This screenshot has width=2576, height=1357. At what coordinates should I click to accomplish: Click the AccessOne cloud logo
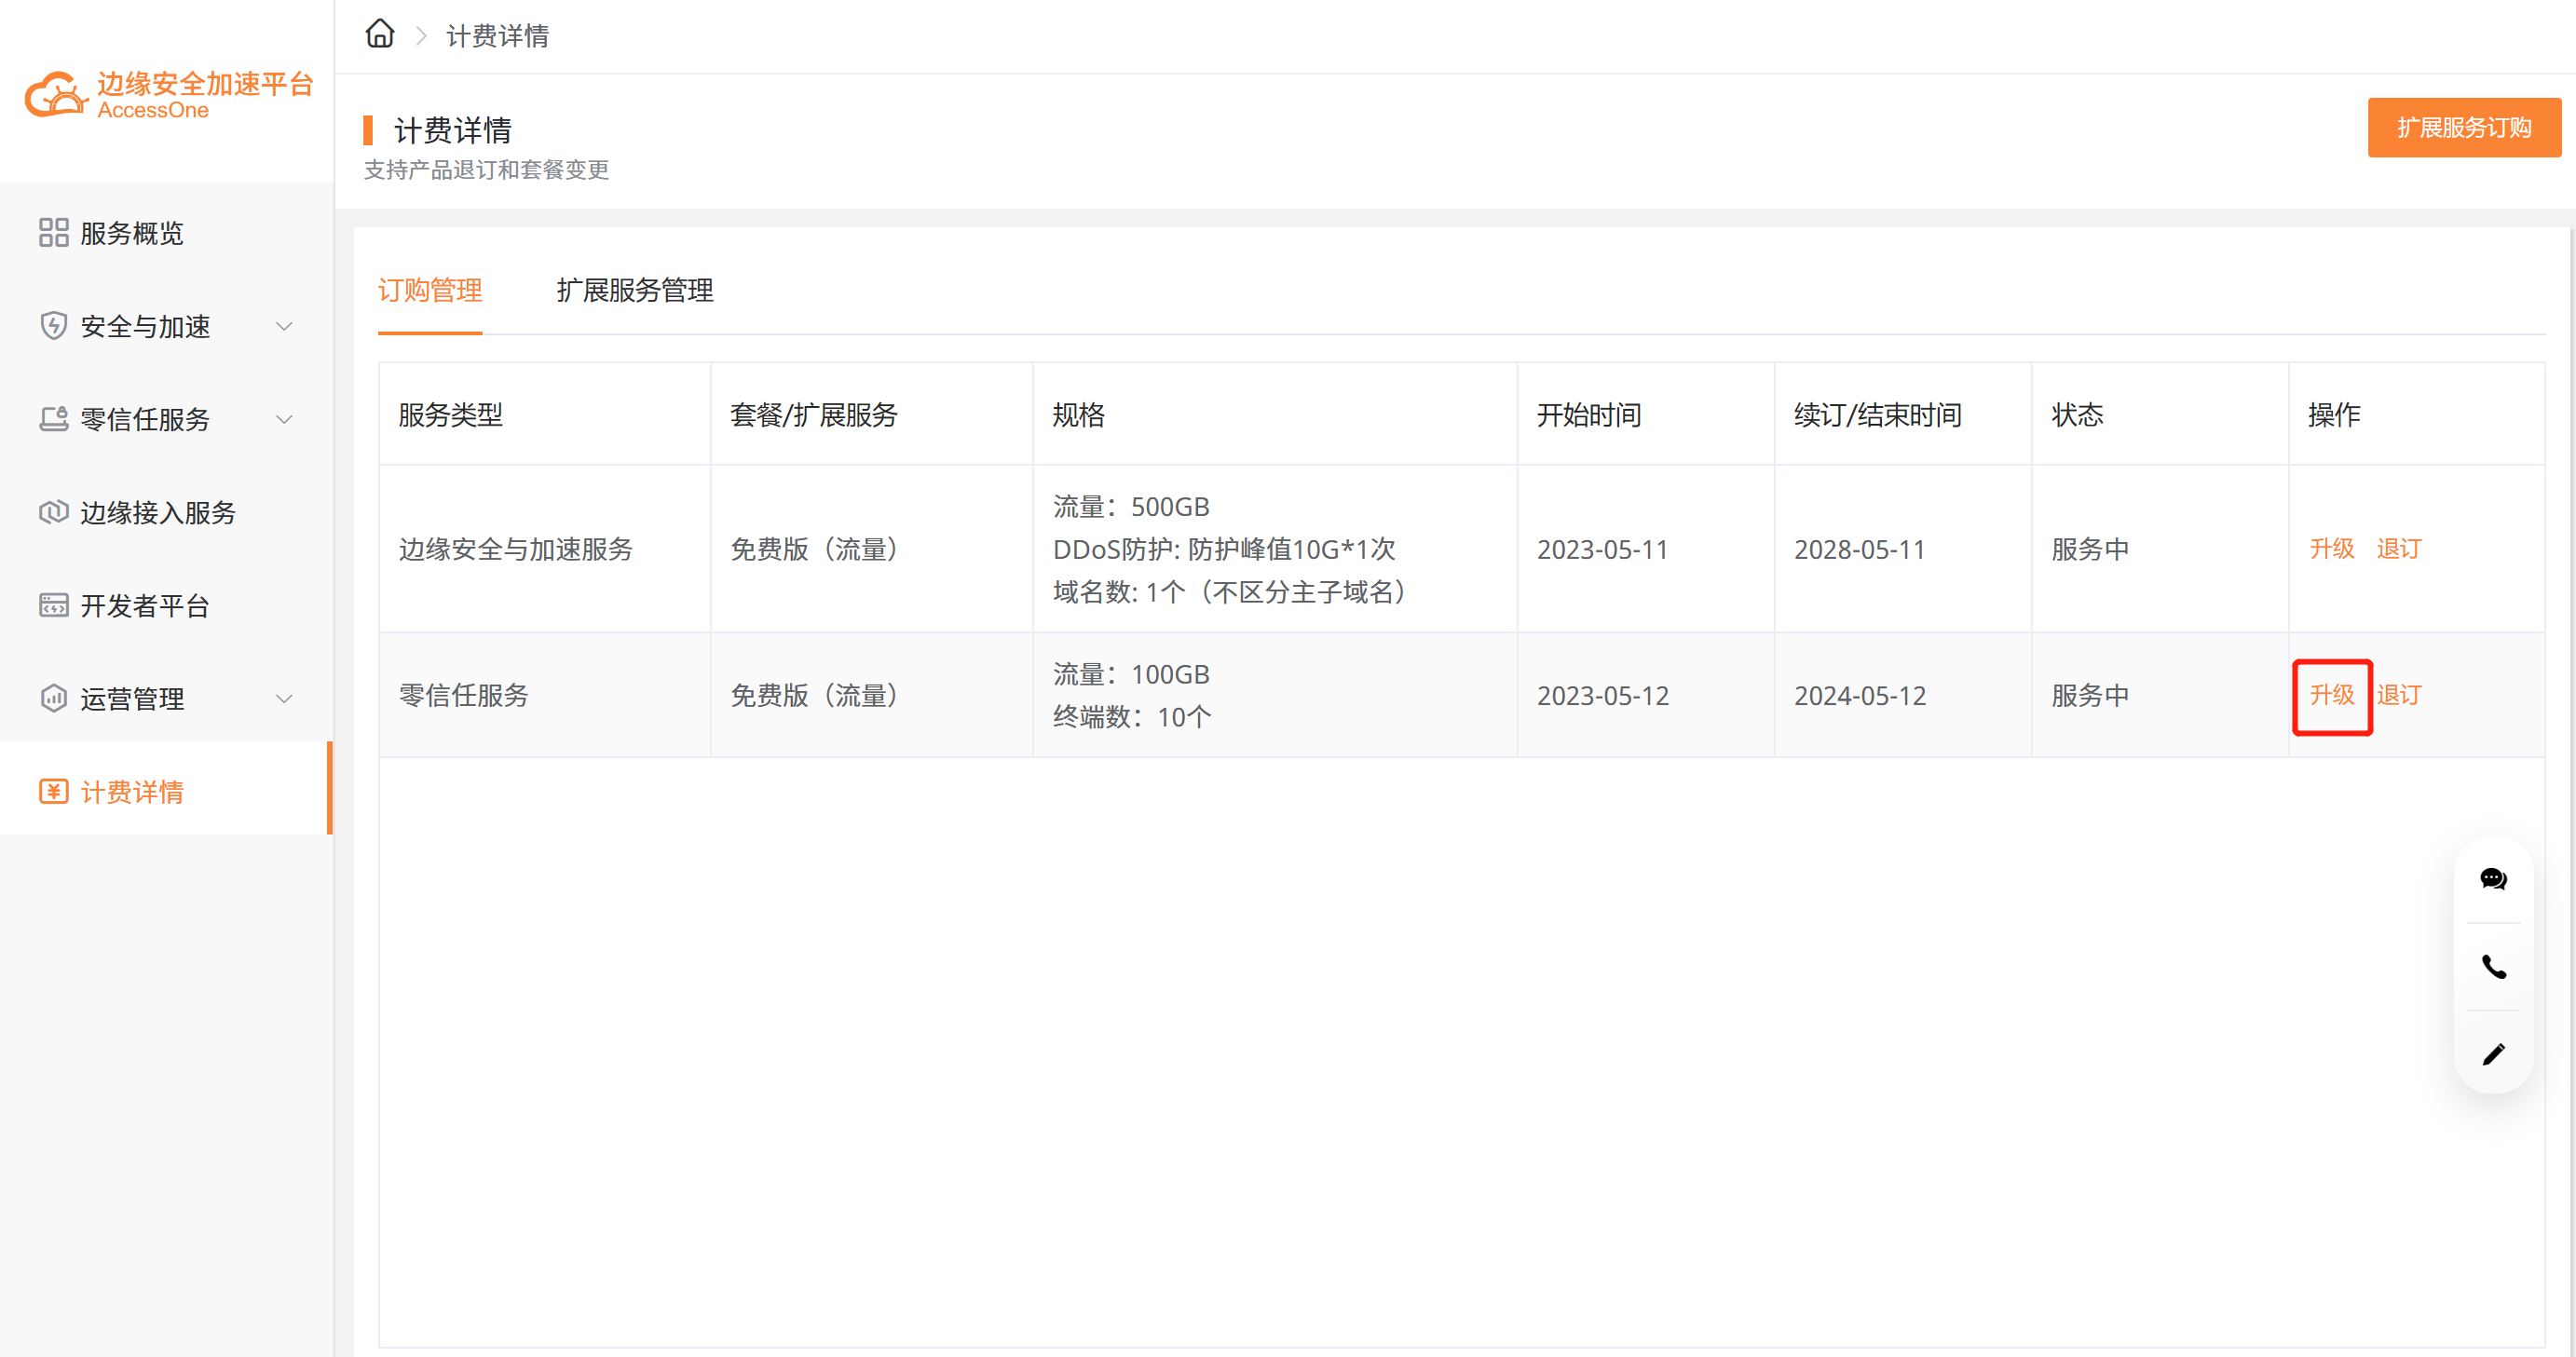coord(57,95)
